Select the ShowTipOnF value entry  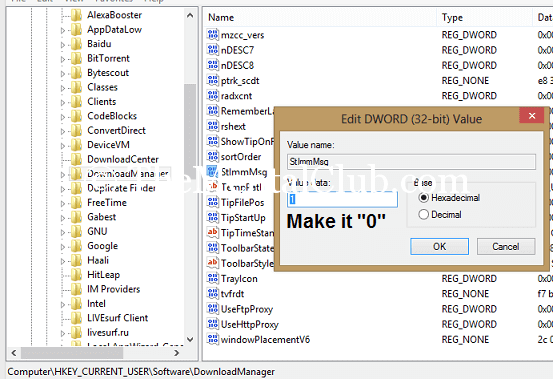pos(247,141)
